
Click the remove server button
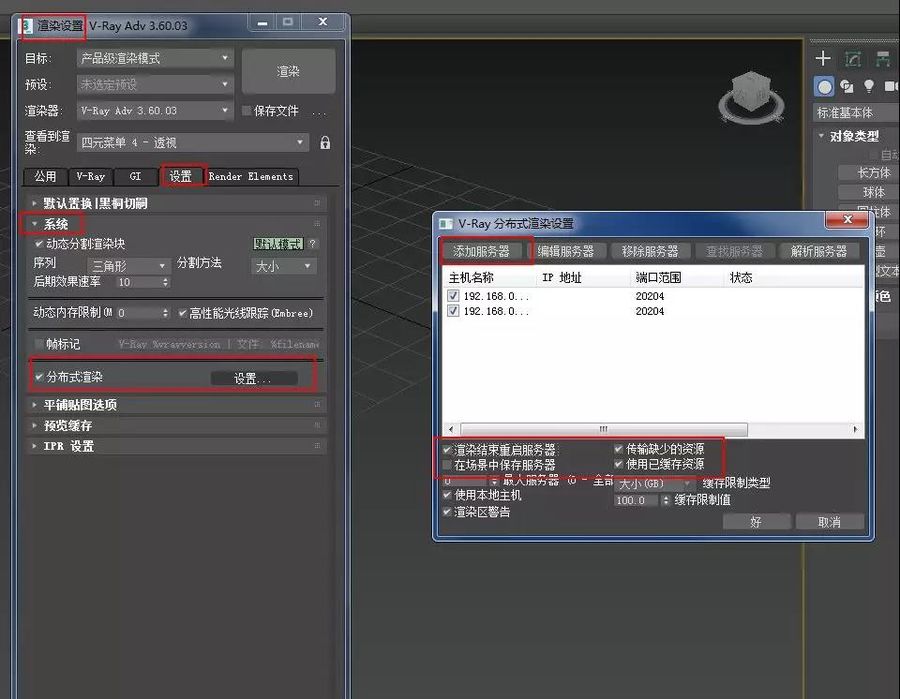click(x=650, y=251)
